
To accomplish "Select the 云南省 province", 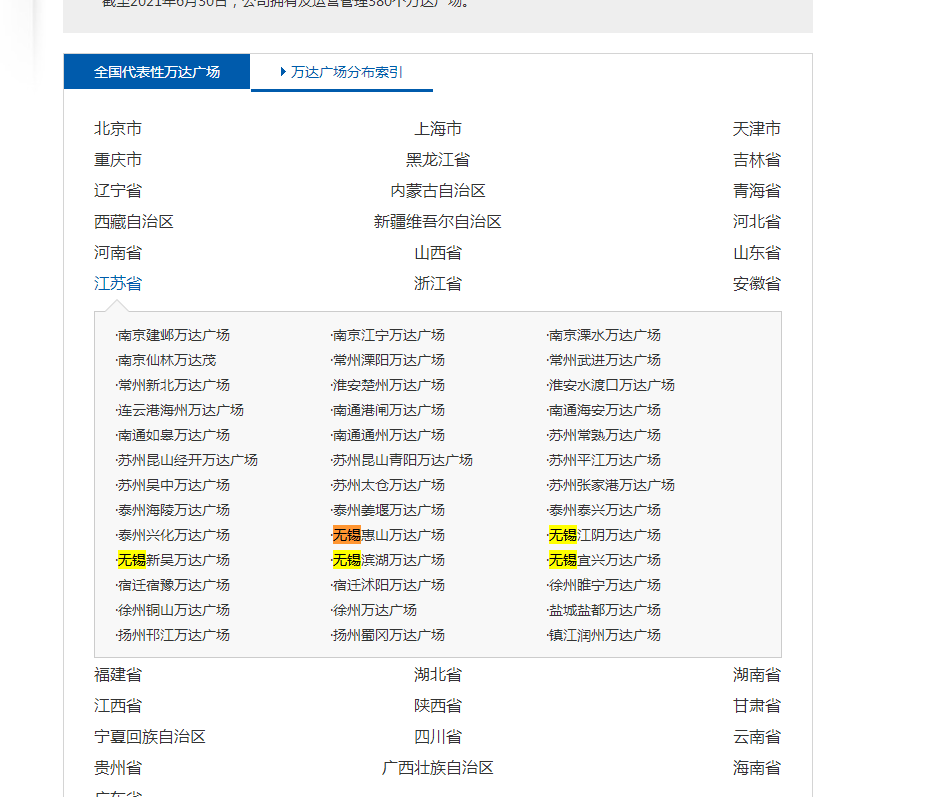I will point(757,737).
